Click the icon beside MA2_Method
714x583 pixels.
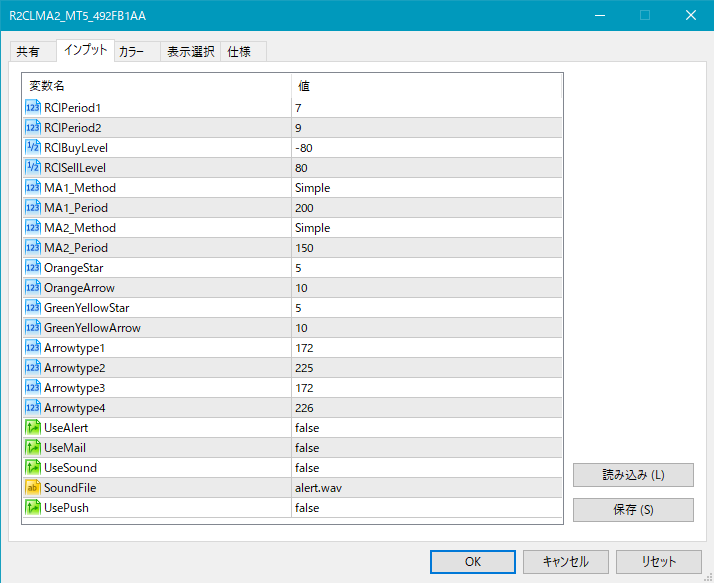coord(33,228)
